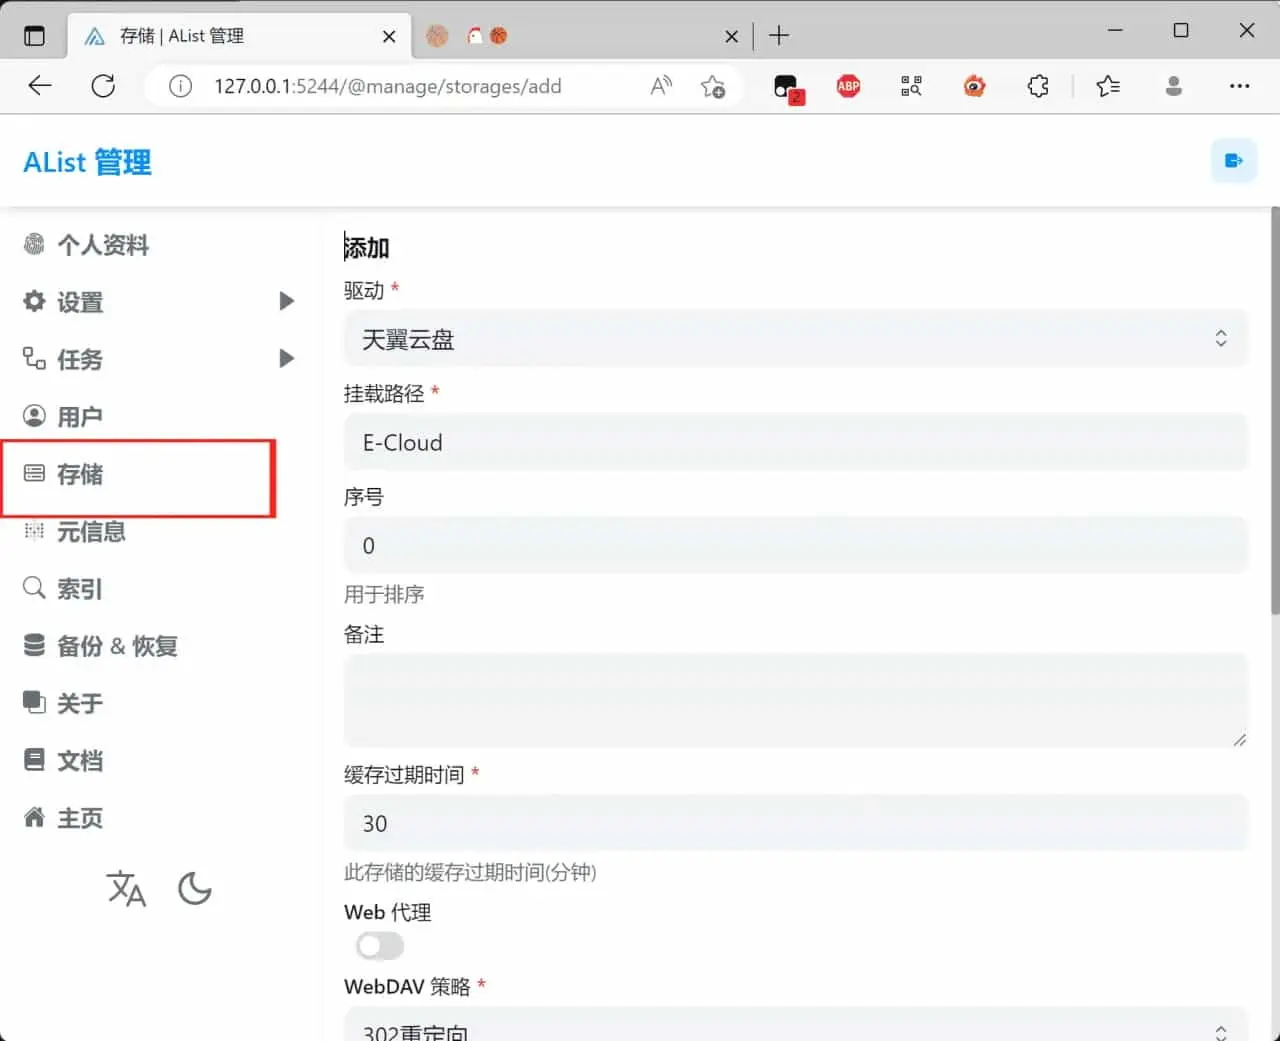Expand the 设置 submenu arrow

(x=286, y=301)
